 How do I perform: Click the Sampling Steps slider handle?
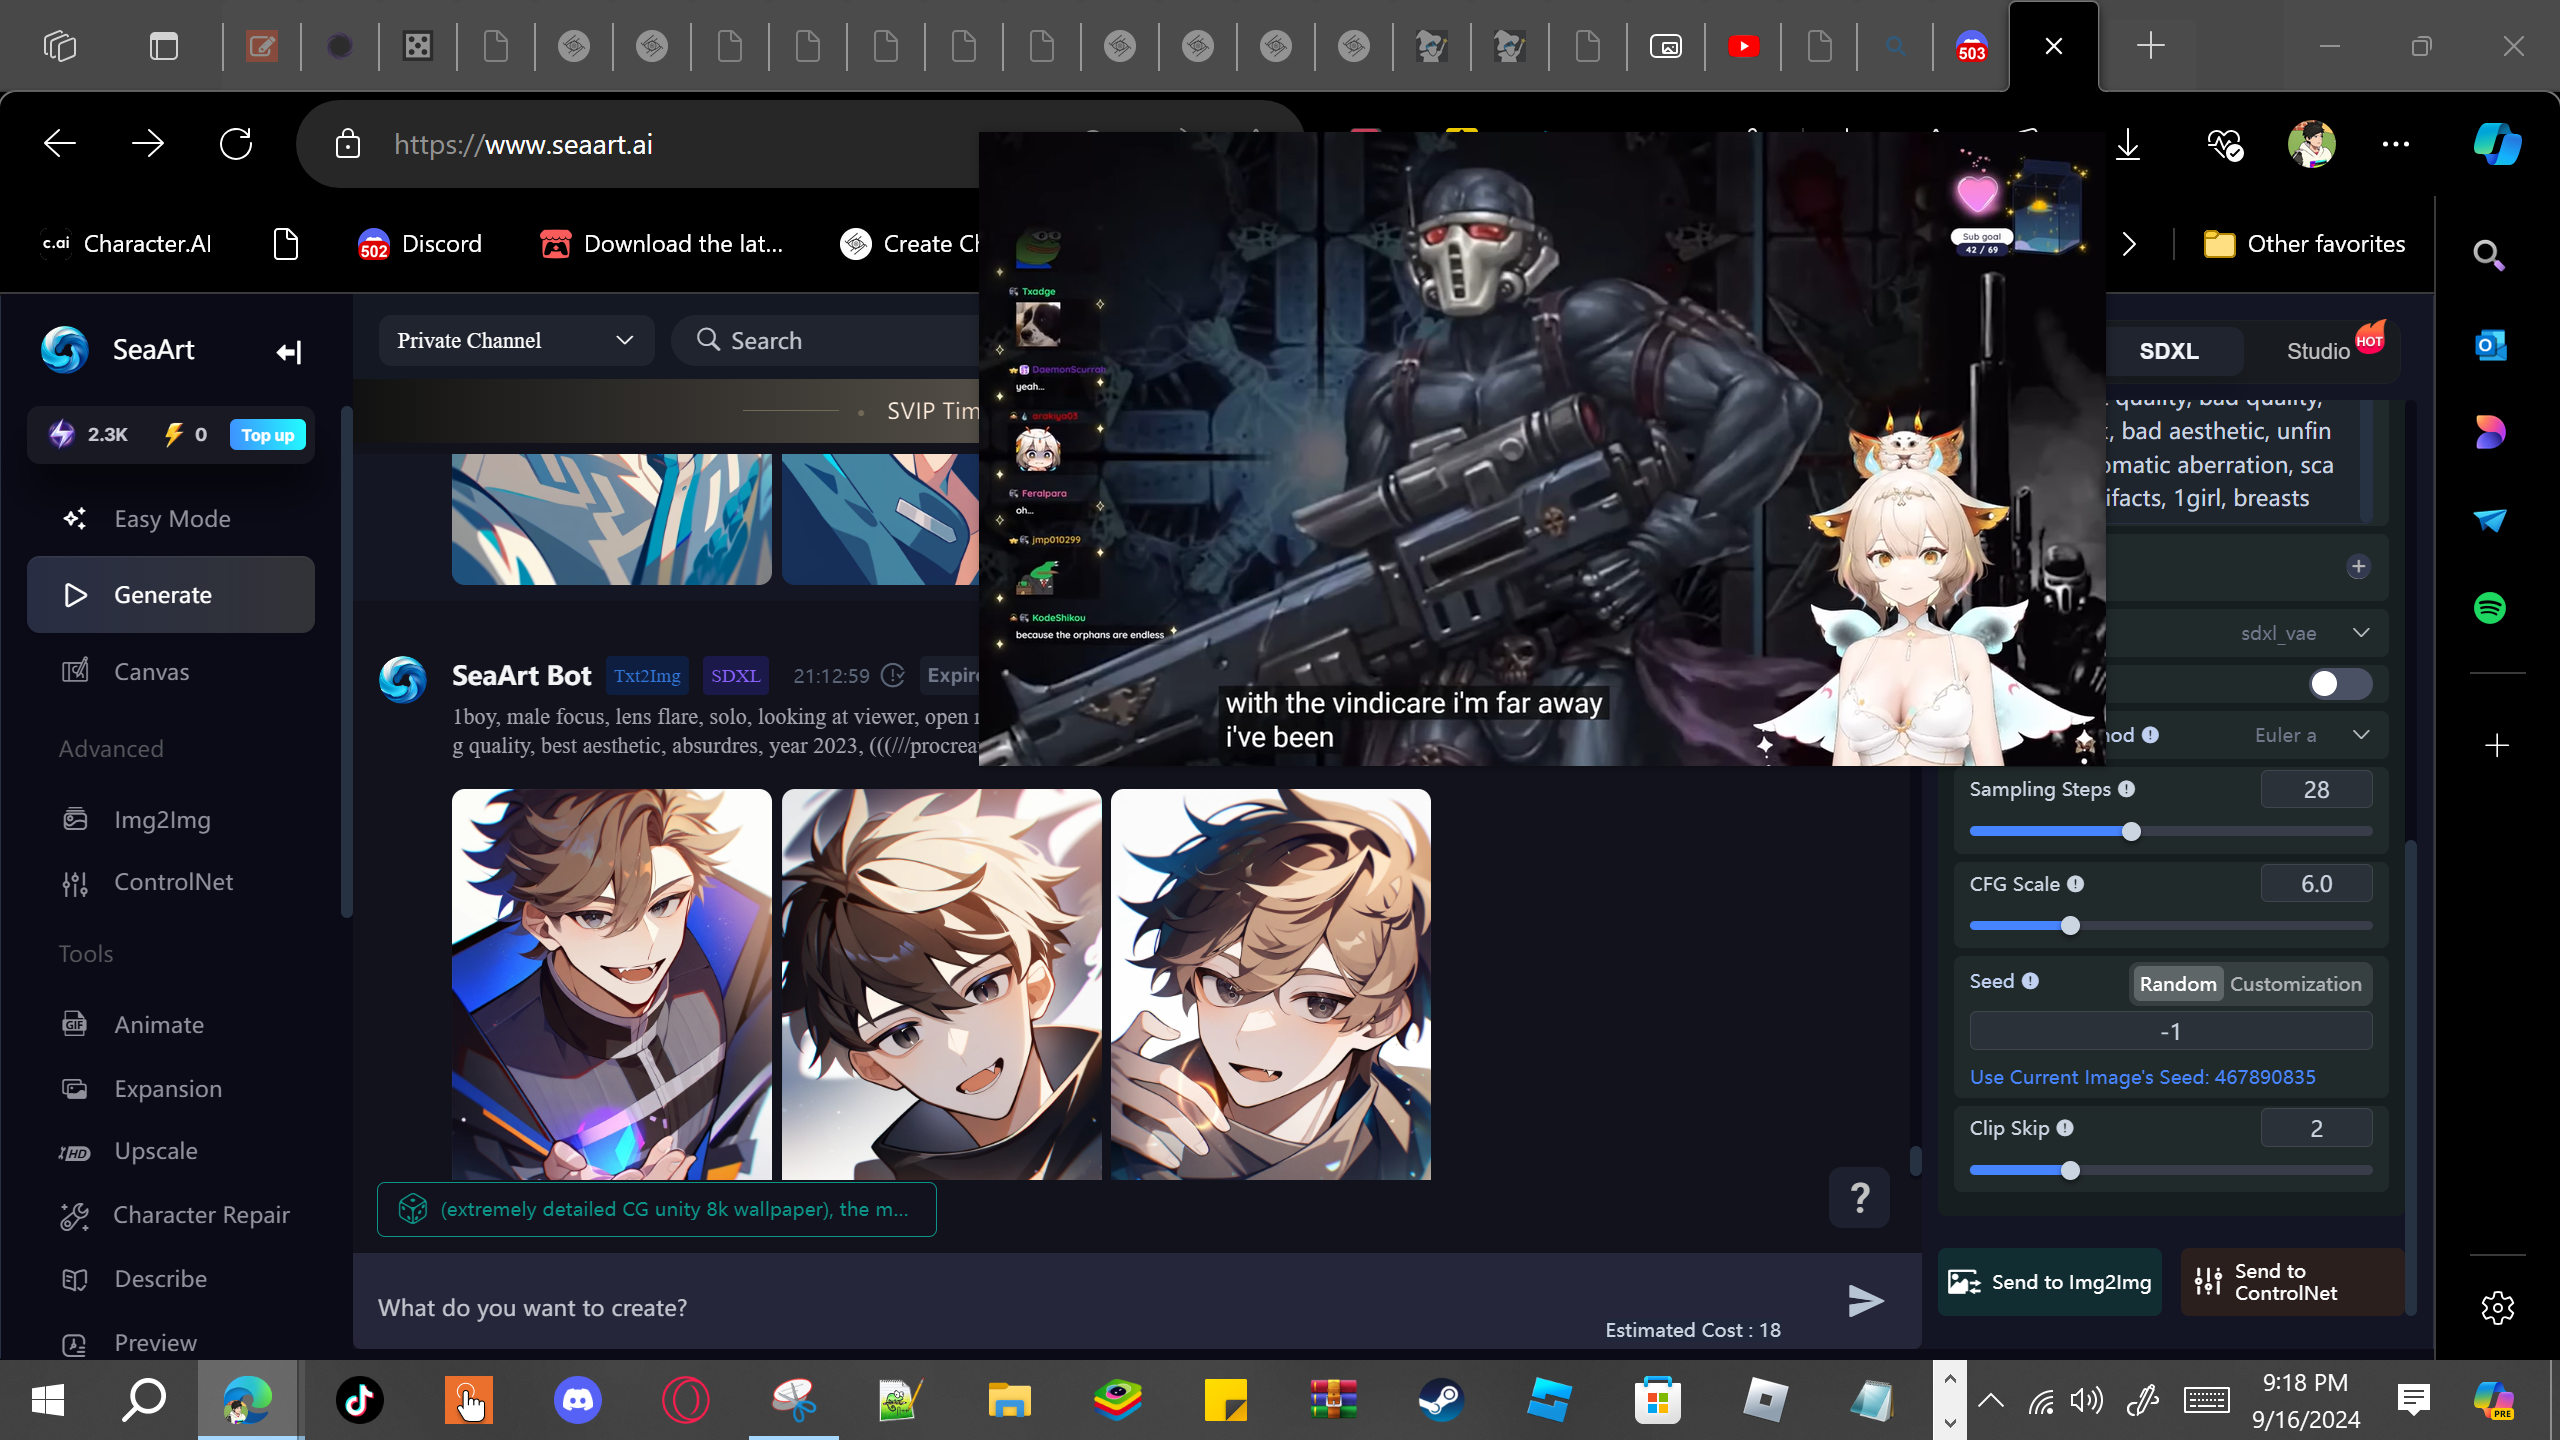(x=2131, y=832)
